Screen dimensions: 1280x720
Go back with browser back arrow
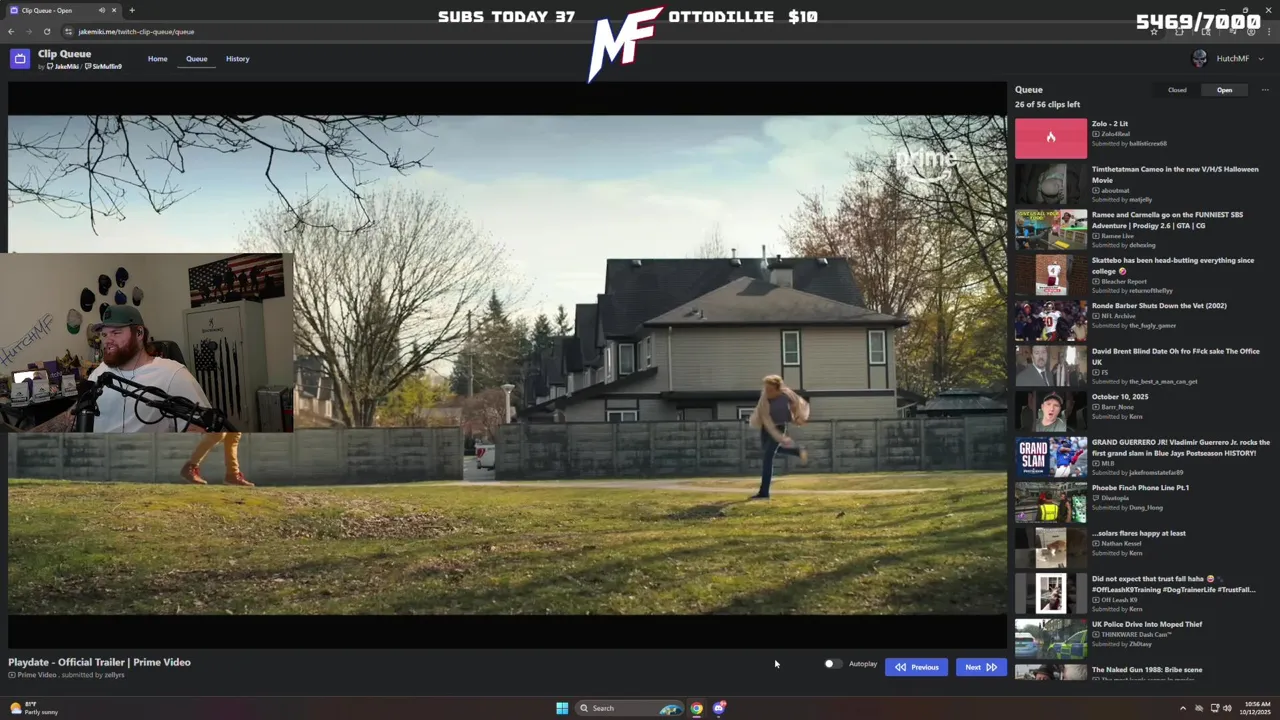(11, 32)
